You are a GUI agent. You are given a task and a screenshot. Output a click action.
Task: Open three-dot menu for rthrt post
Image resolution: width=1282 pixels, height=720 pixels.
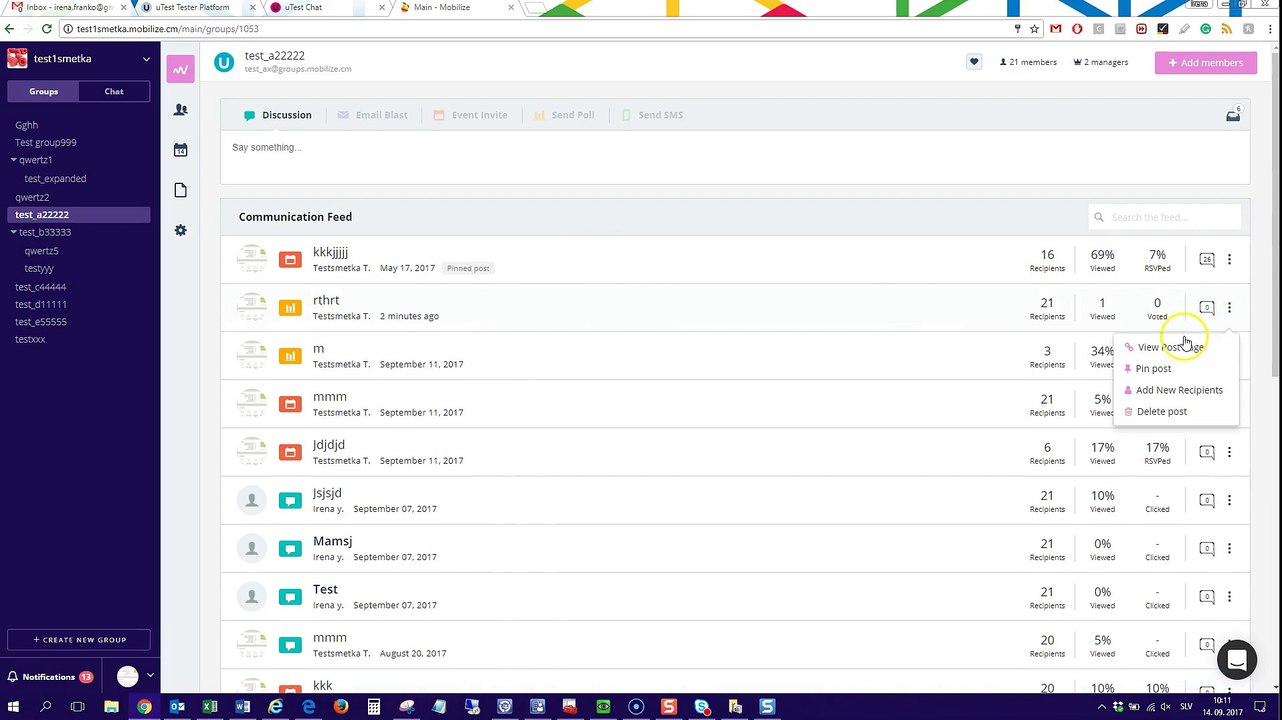pyautogui.click(x=1229, y=307)
